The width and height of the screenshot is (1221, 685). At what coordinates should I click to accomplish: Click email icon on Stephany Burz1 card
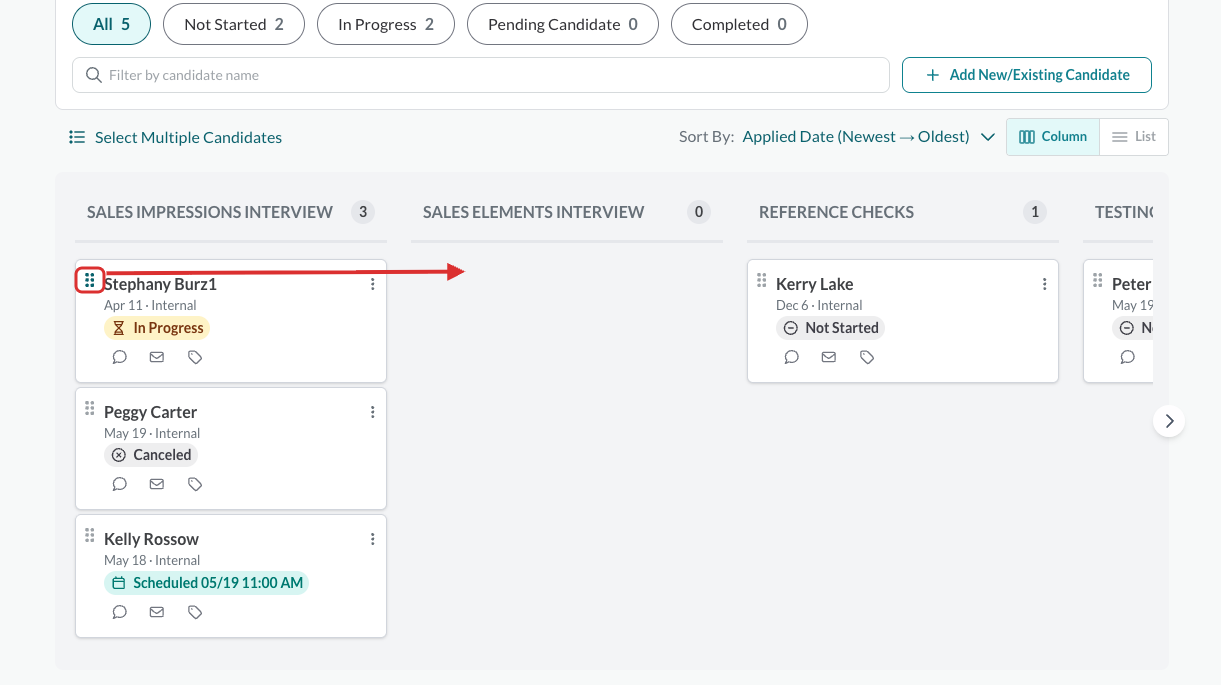point(157,357)
